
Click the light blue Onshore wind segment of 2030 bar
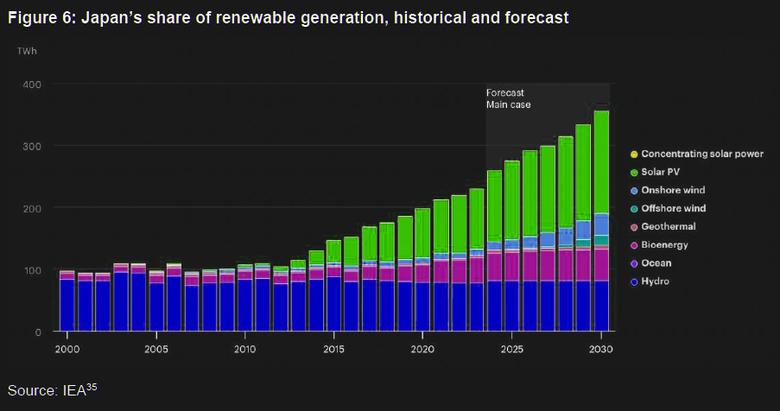click(x=601, y=224)
